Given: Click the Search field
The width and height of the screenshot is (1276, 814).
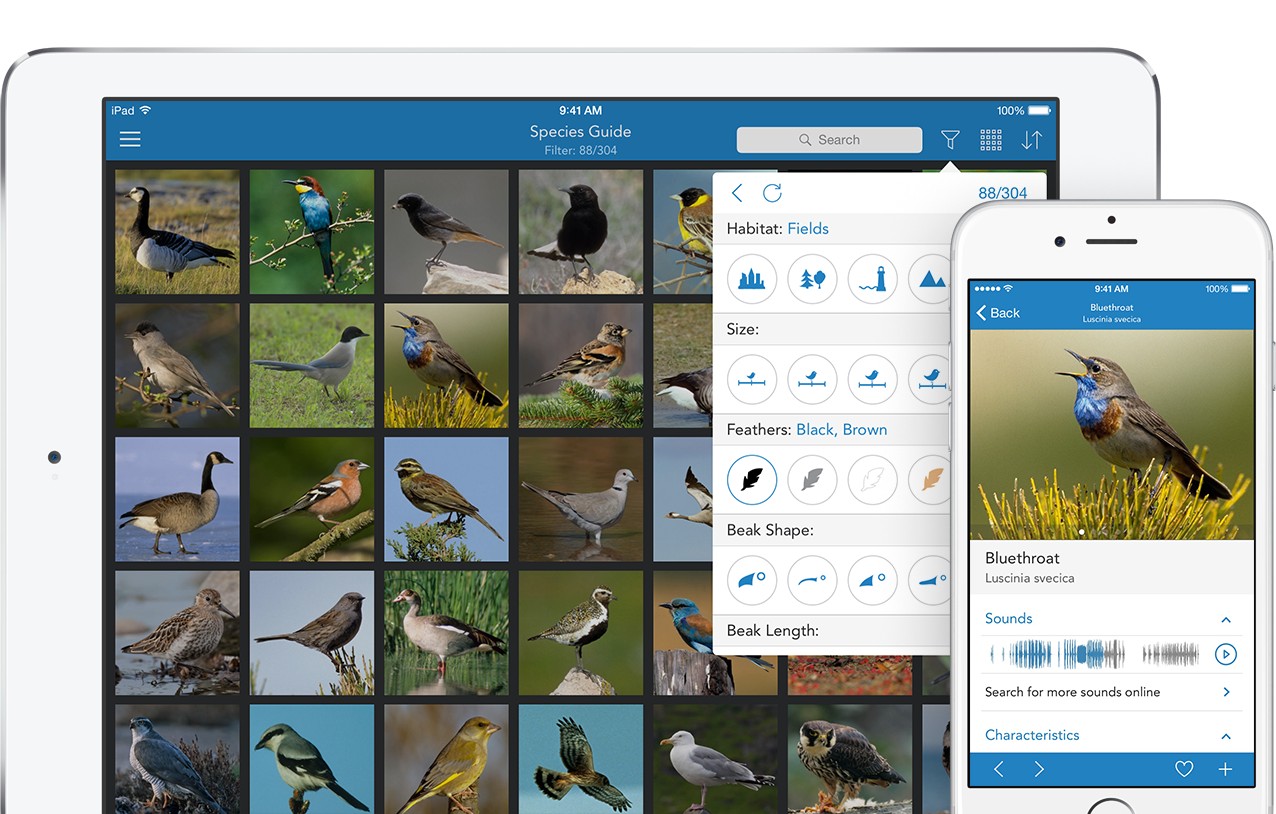Looking at the screenshot, I should pyautogui.click(x=829, y=140).
